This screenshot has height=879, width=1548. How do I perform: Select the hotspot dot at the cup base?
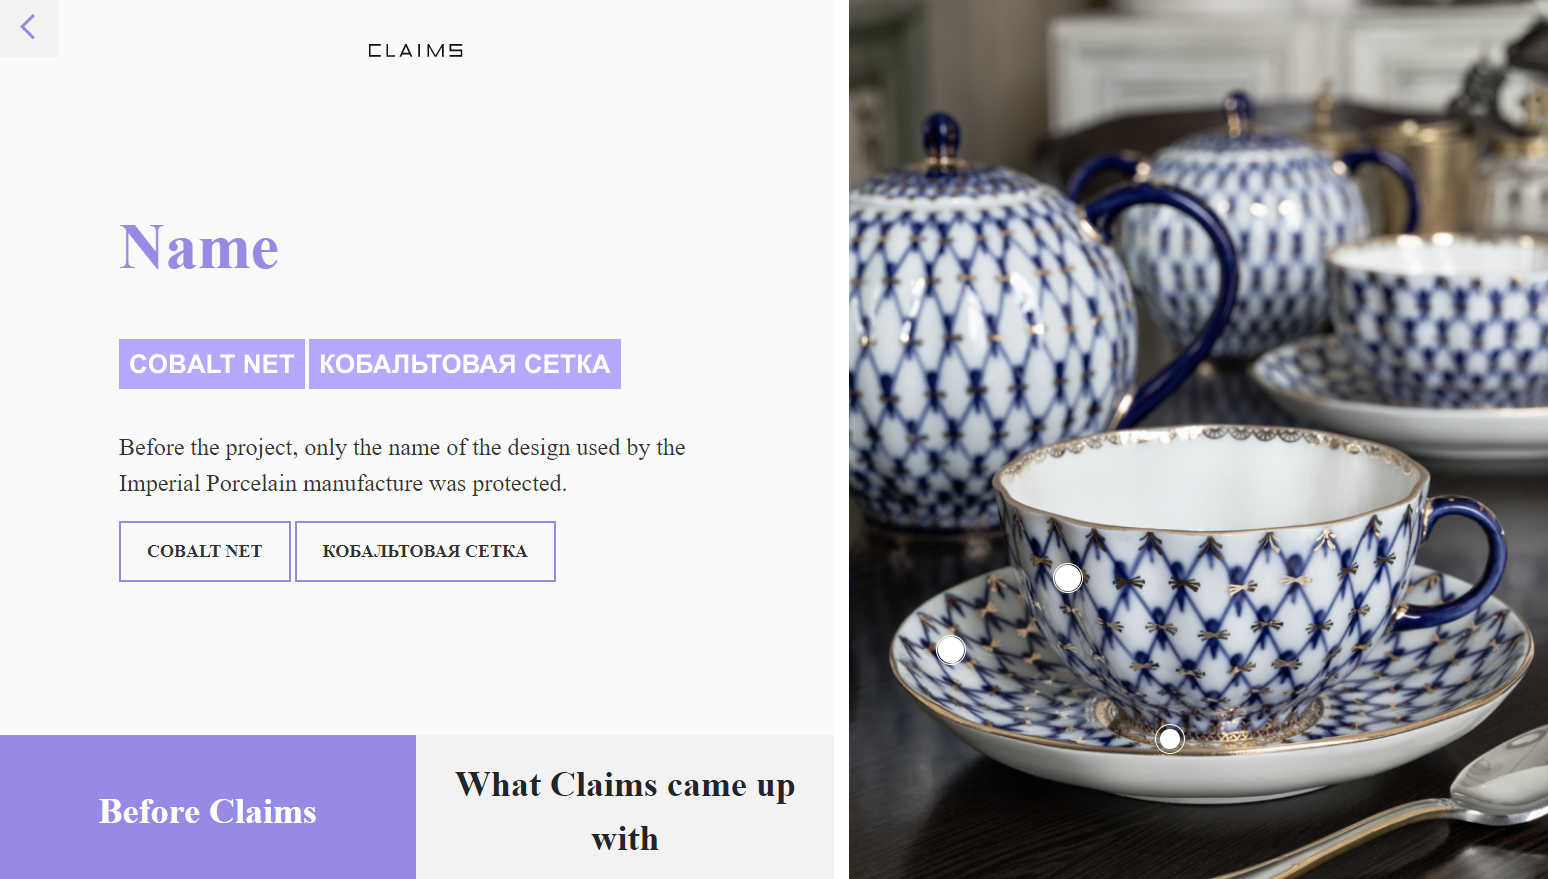[x=1170, y=739]
